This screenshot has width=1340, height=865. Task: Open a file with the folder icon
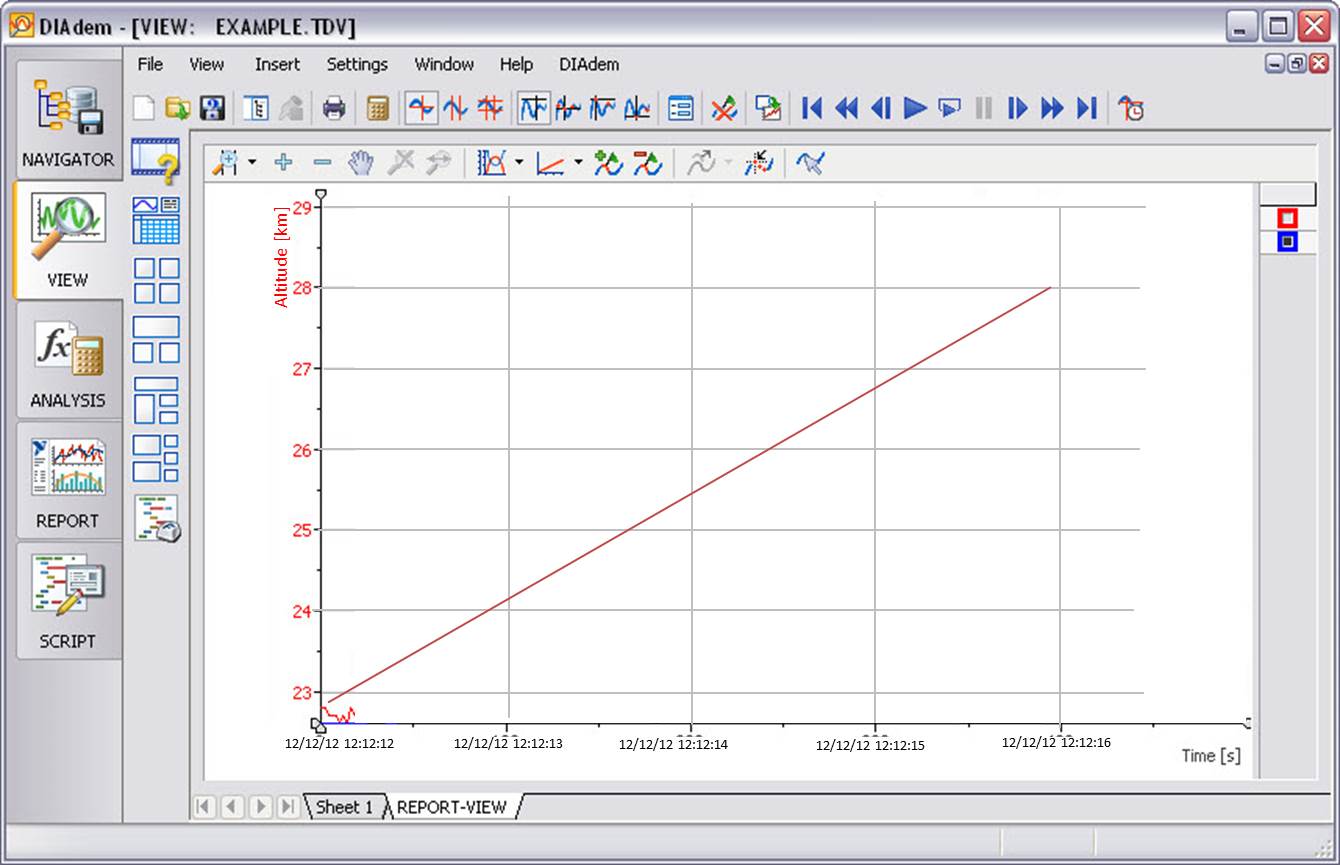[178, 108]
